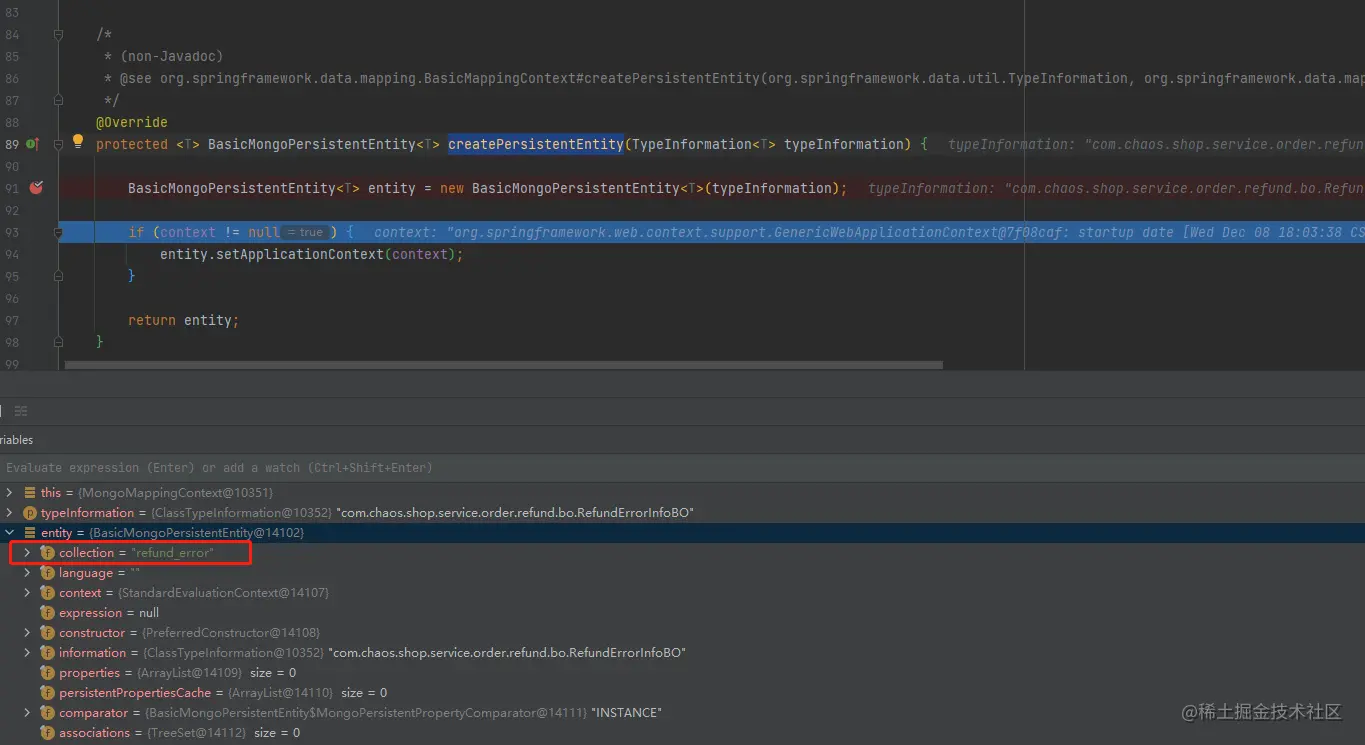Click the parameter icon beside typeInformation
Screen dimensions: 1365x745
(29, 513)
